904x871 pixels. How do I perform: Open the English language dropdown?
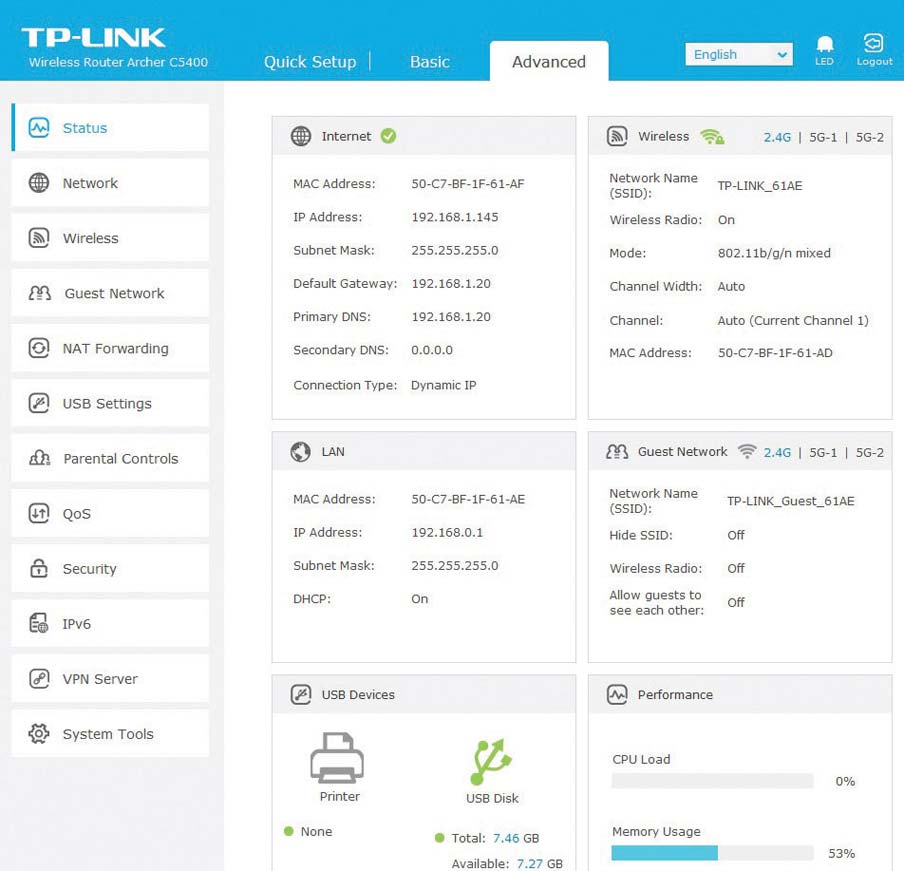[x=739, y=55]
